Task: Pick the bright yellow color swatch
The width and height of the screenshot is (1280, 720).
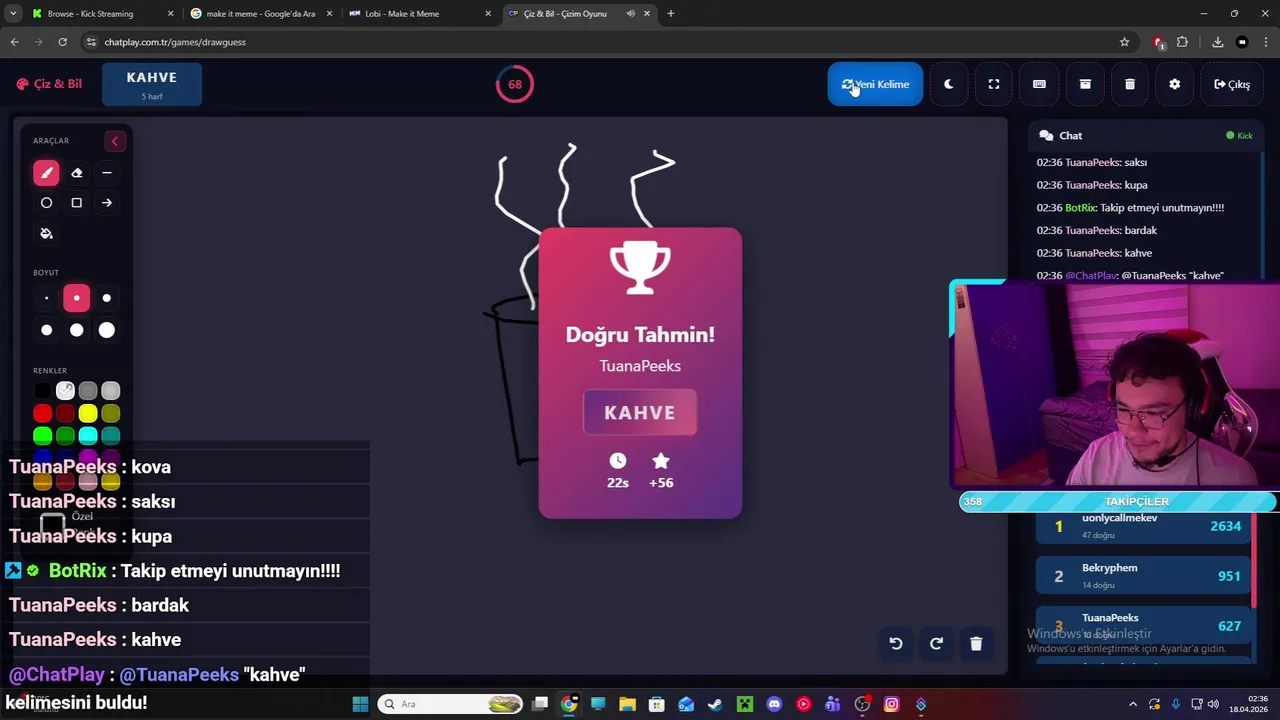Action: coord(88,413)
